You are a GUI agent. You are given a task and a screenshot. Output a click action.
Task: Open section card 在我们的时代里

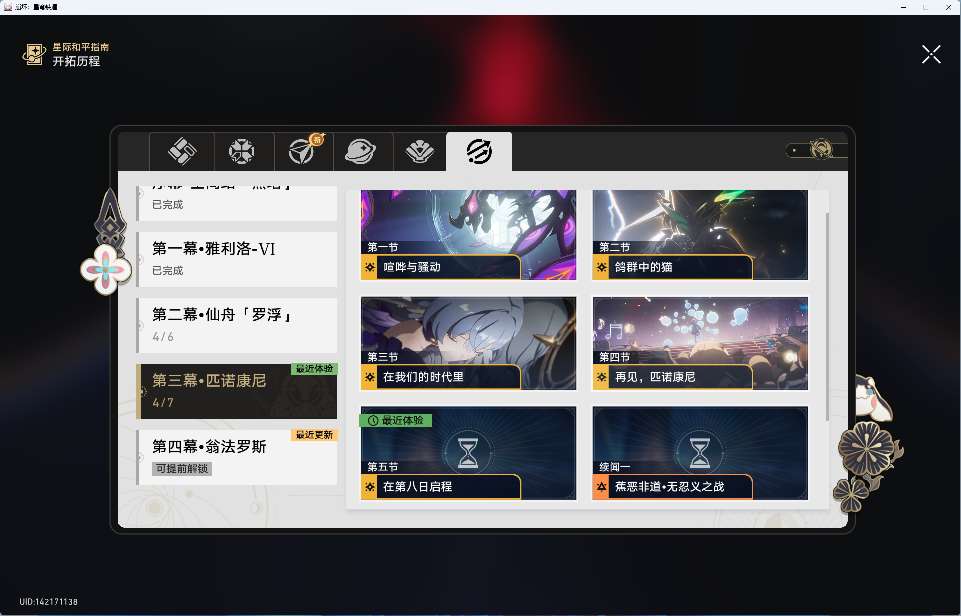pos(468,343)
